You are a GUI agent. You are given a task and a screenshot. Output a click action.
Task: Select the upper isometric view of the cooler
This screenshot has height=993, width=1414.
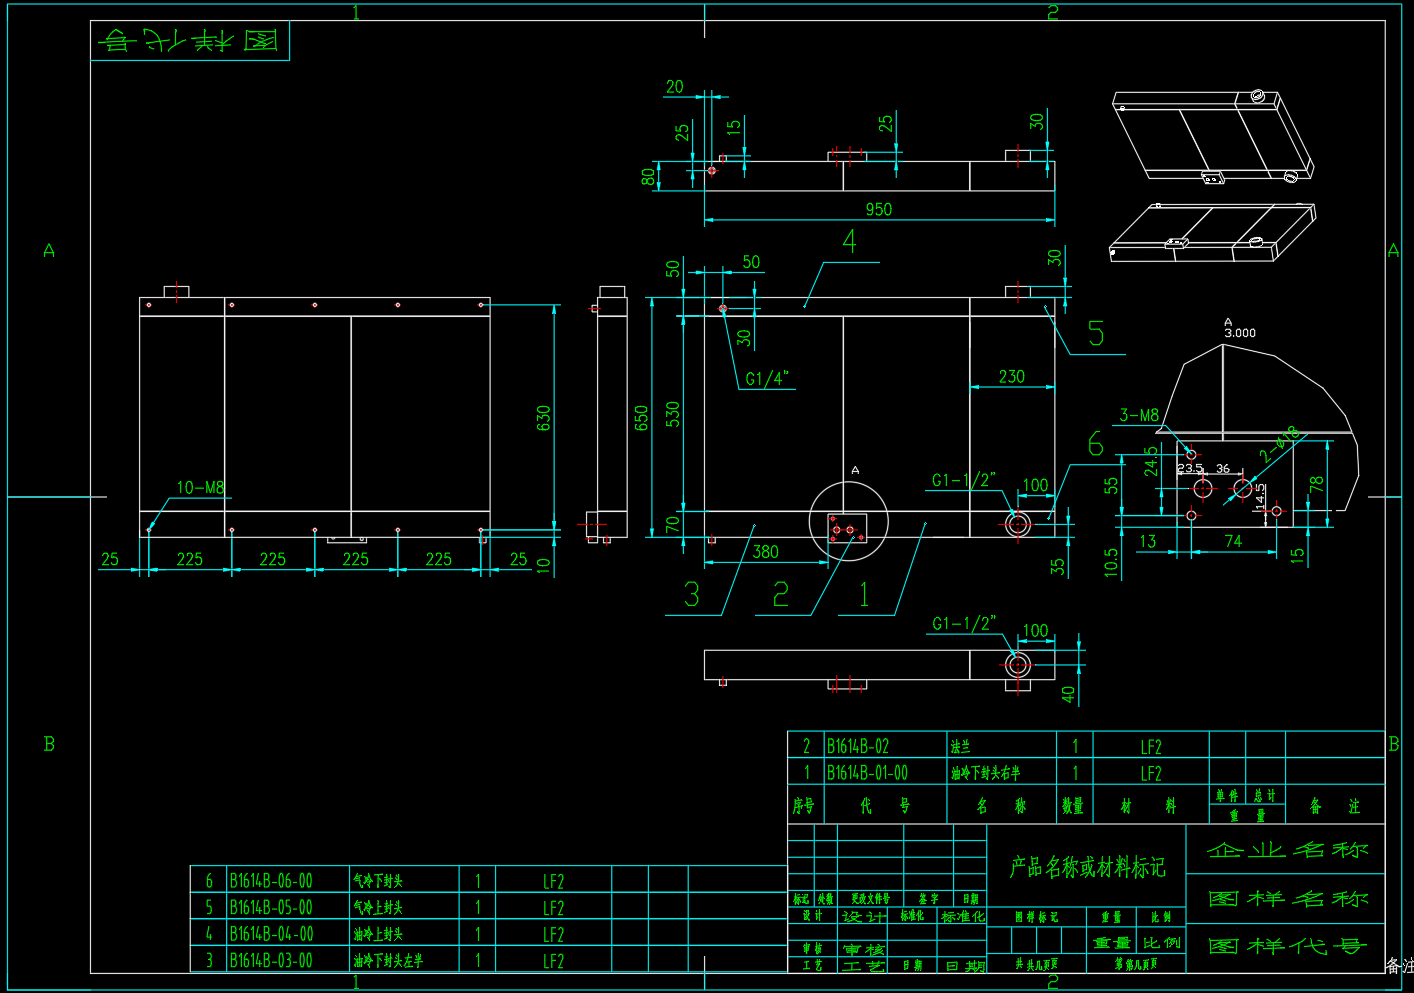click(1212, 137)
